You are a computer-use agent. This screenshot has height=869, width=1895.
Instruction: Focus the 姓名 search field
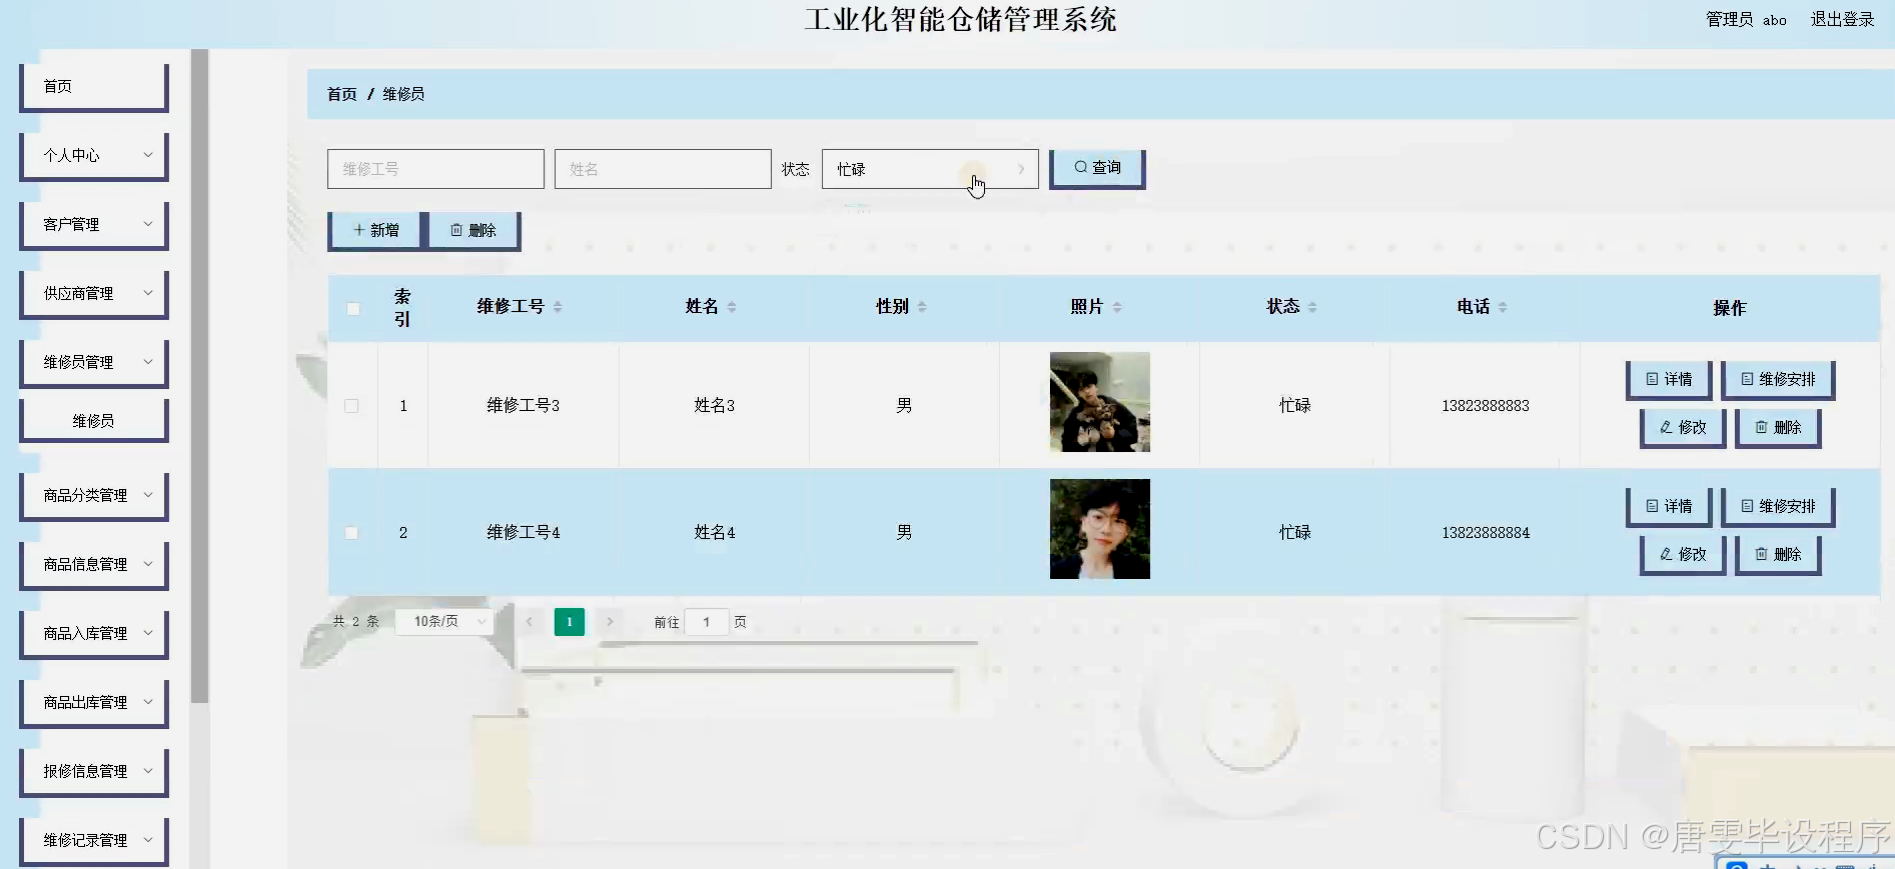(x=663, y=169)
